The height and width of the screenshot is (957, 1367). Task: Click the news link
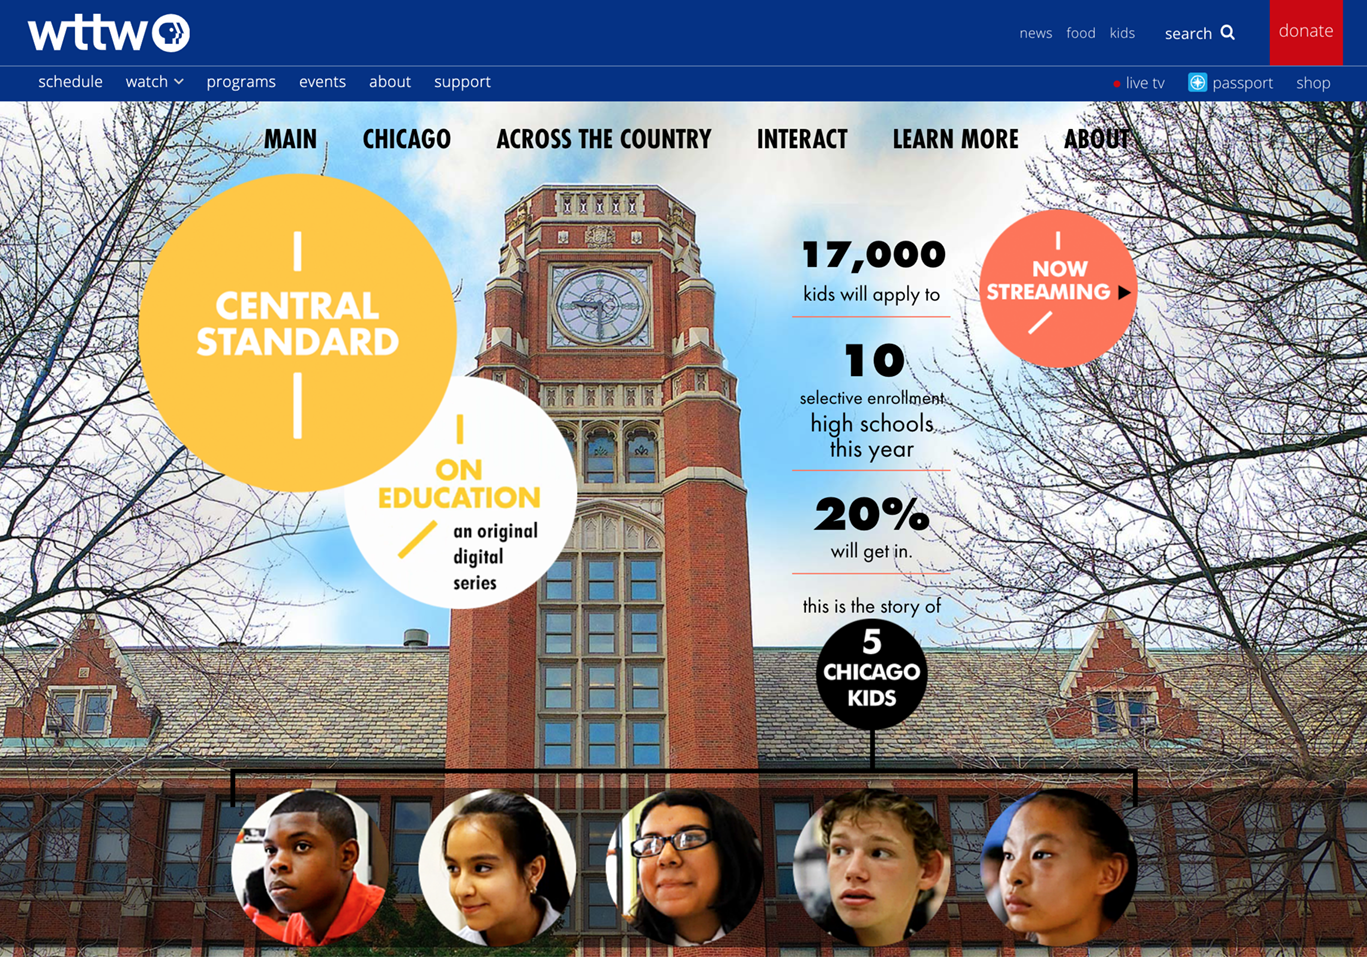tap(1035, 33)
